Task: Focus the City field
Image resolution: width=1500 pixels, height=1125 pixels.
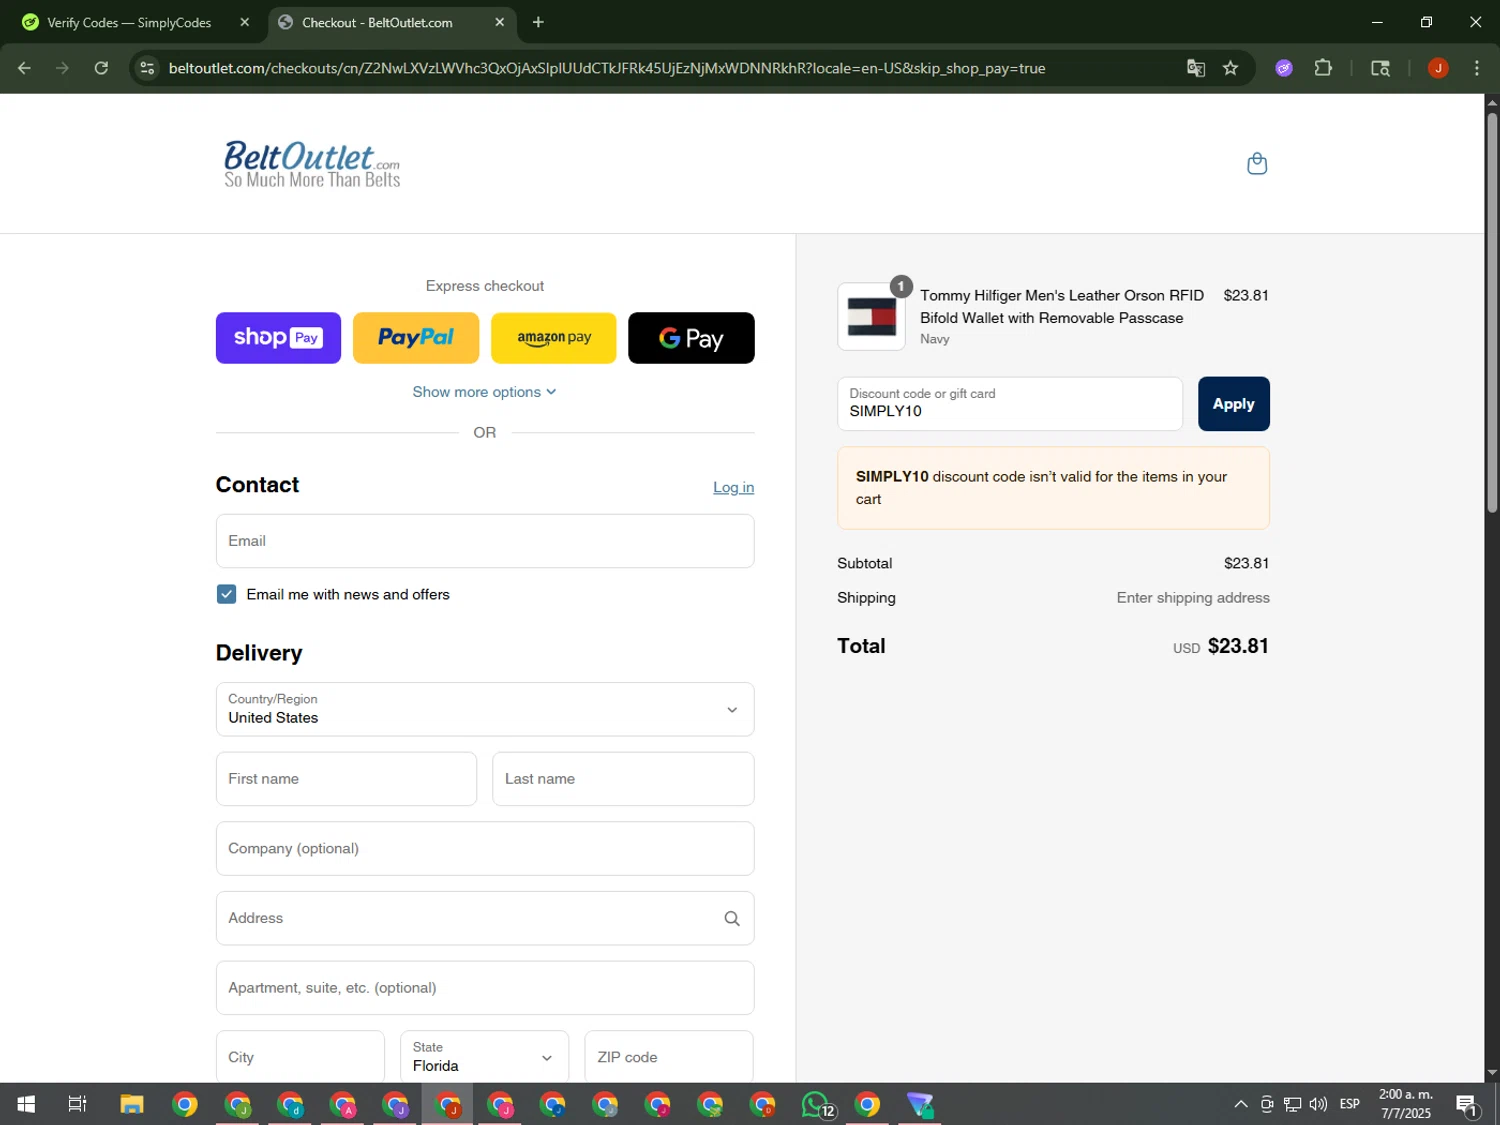Action: click(x=300, y=1057)
